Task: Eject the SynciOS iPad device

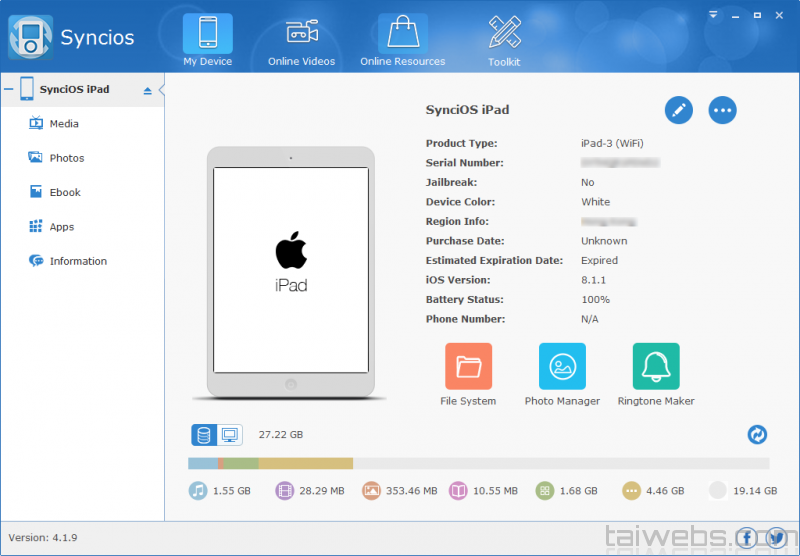Action: [x=148, y=90]
